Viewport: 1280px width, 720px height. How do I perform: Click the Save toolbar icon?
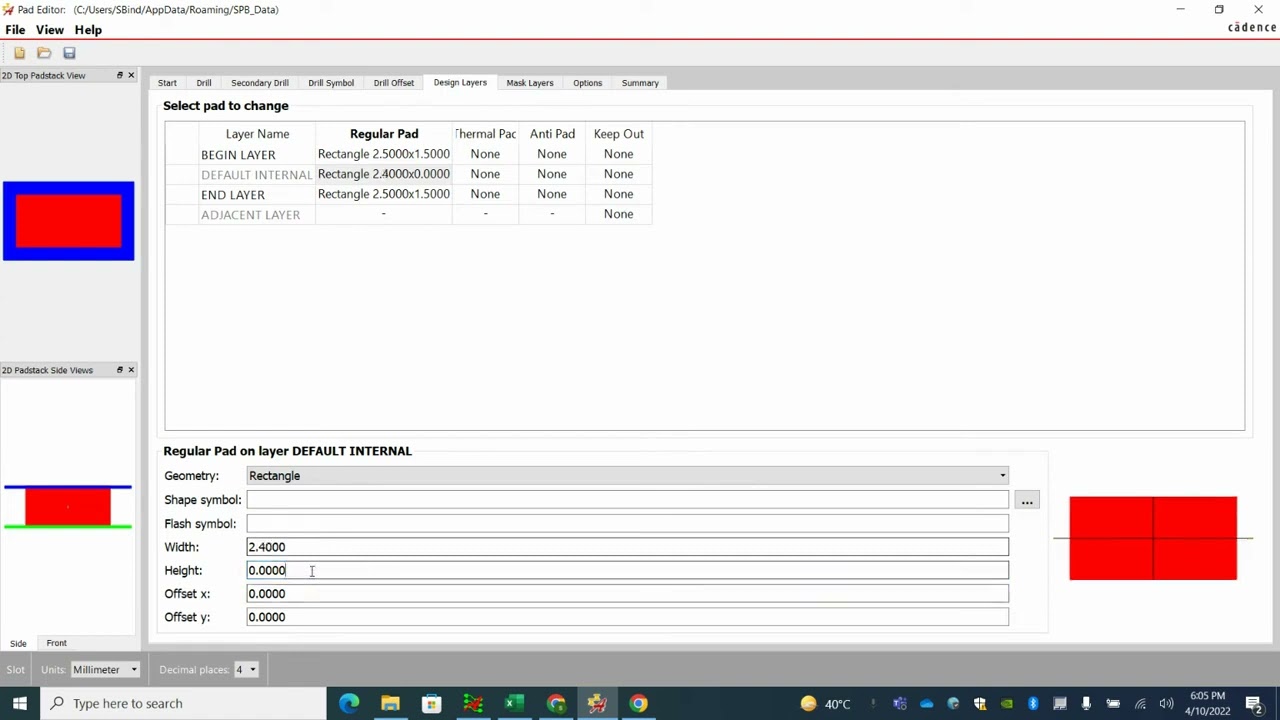tap(69, 53)
